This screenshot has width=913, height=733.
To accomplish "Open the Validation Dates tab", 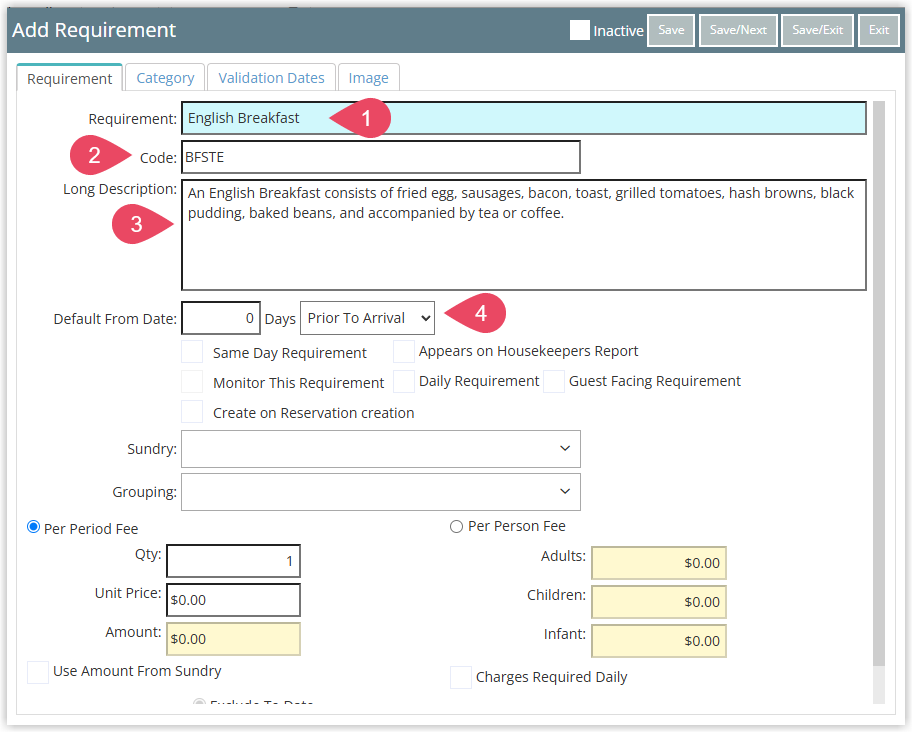I will point(271,78).
